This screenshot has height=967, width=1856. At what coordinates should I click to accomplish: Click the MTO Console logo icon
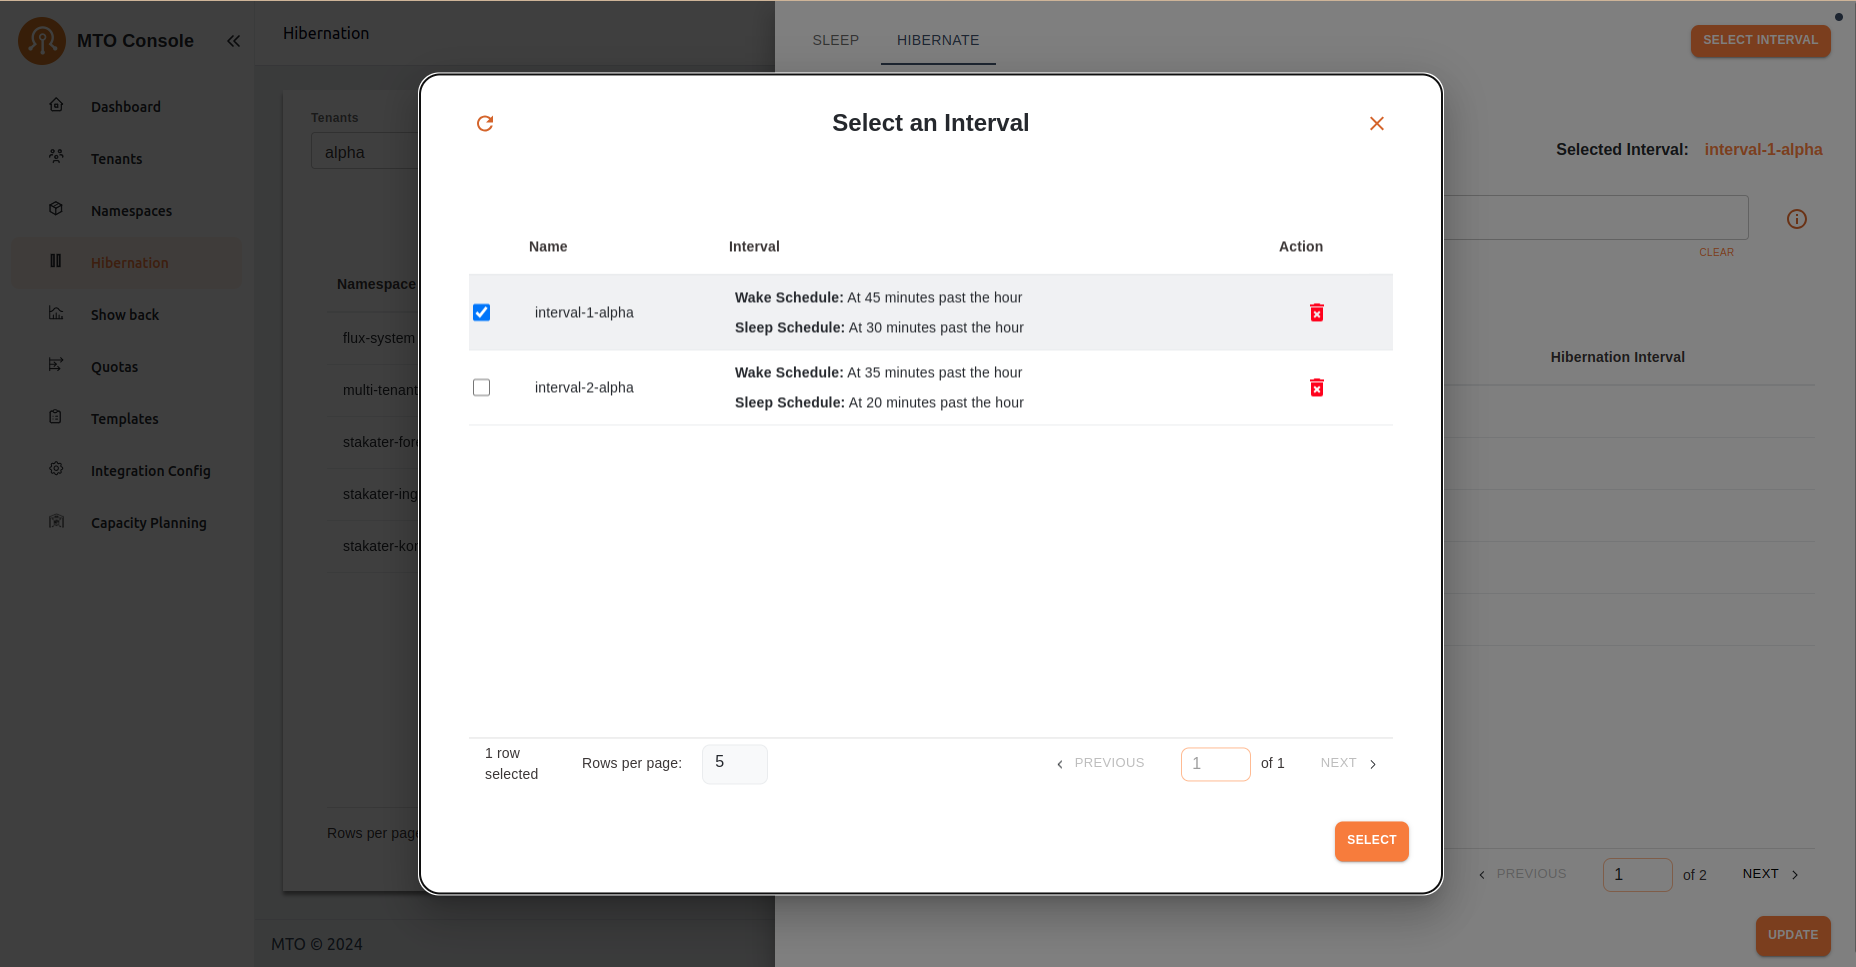click(x=42, y=41)
